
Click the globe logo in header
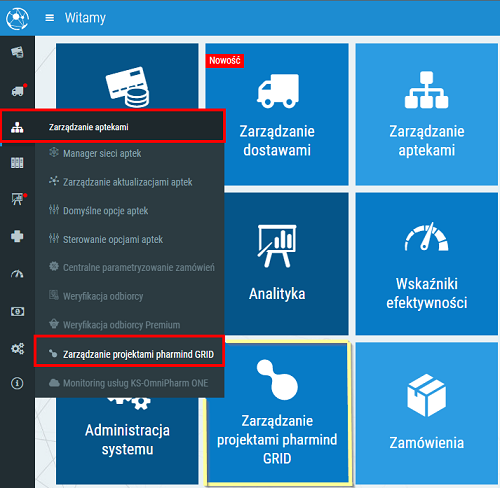[17, 19]
